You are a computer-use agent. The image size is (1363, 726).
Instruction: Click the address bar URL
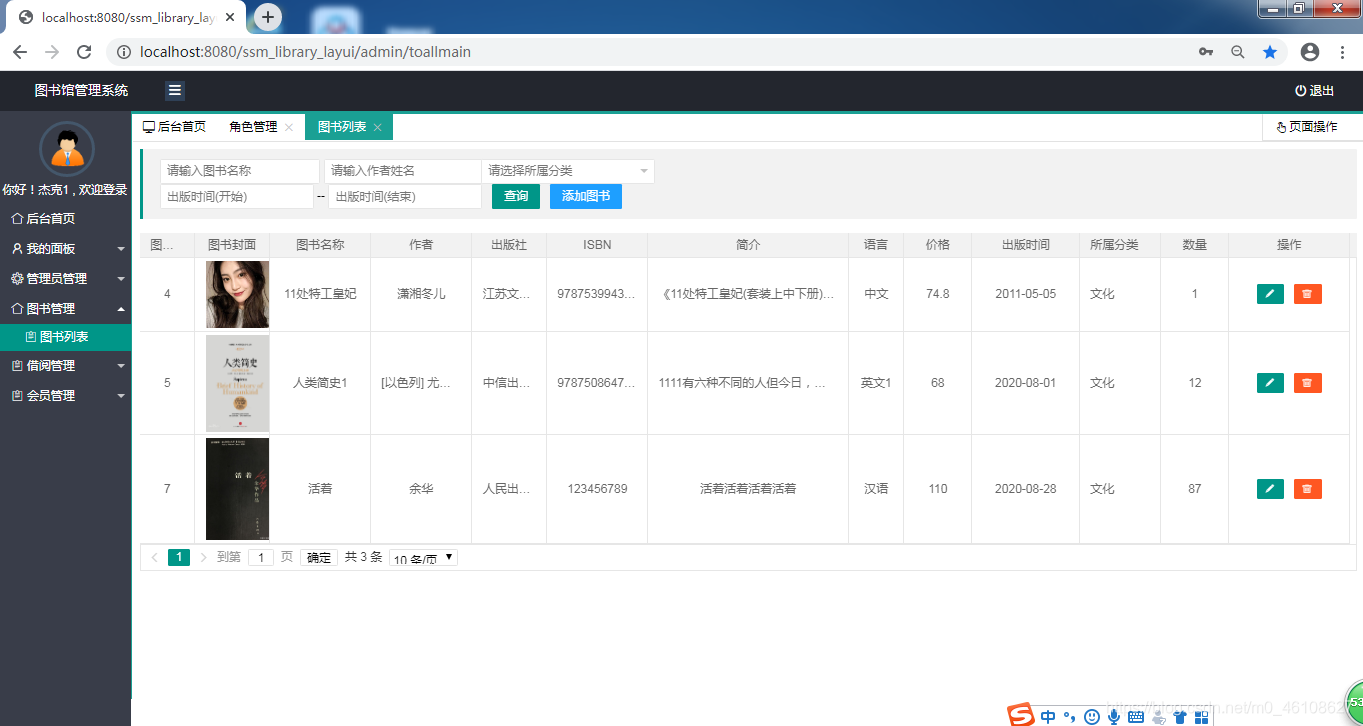tap(305, 52)
